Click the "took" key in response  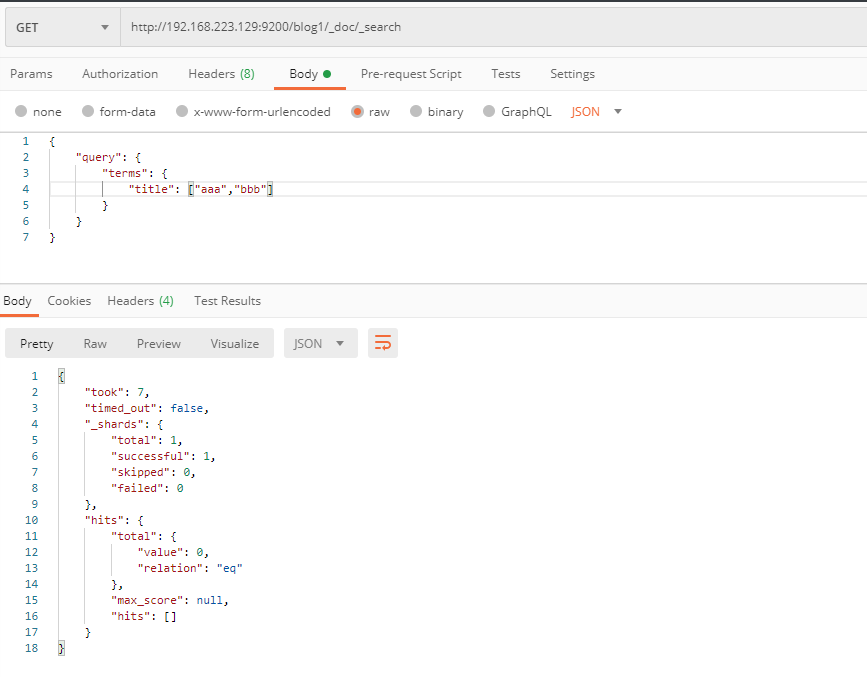coord(105,392)
